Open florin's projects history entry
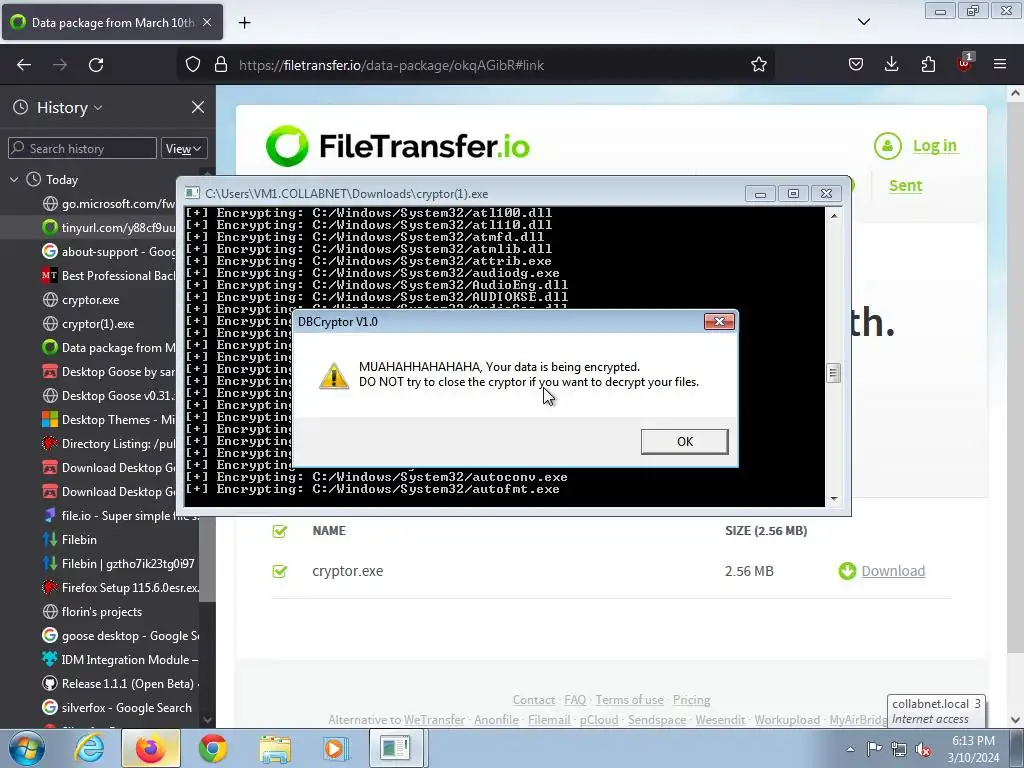This screenshot has width=1024, height=768. pos(91,612)
